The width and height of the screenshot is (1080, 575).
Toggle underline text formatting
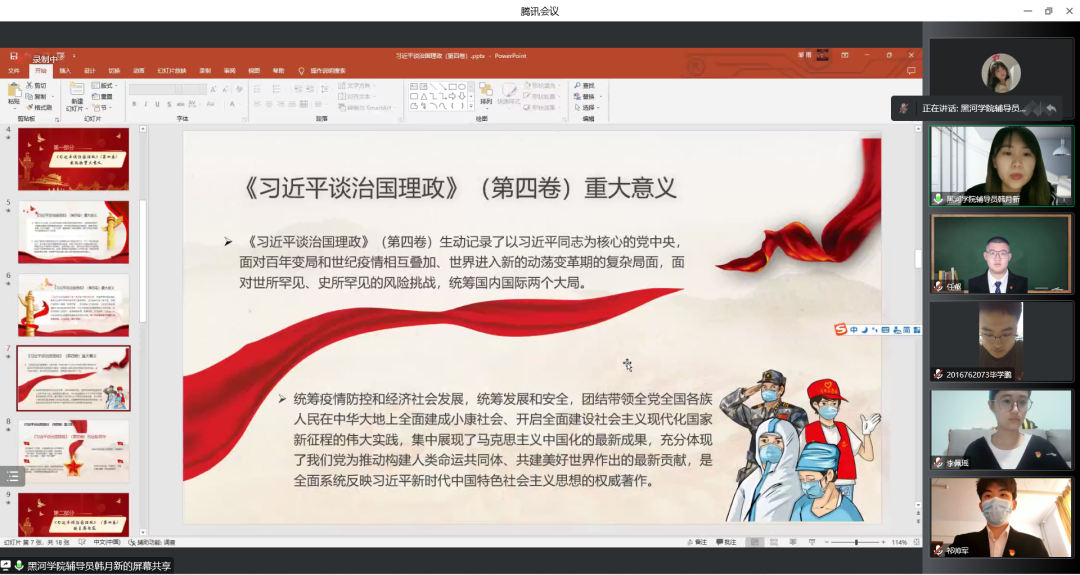coord(158,104)
